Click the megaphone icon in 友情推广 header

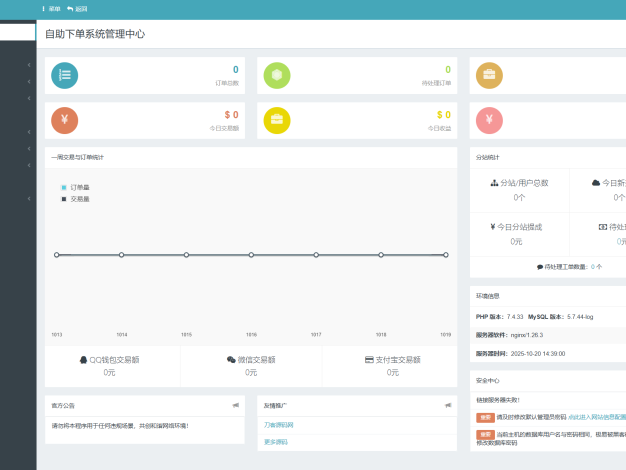pos(448,405)
